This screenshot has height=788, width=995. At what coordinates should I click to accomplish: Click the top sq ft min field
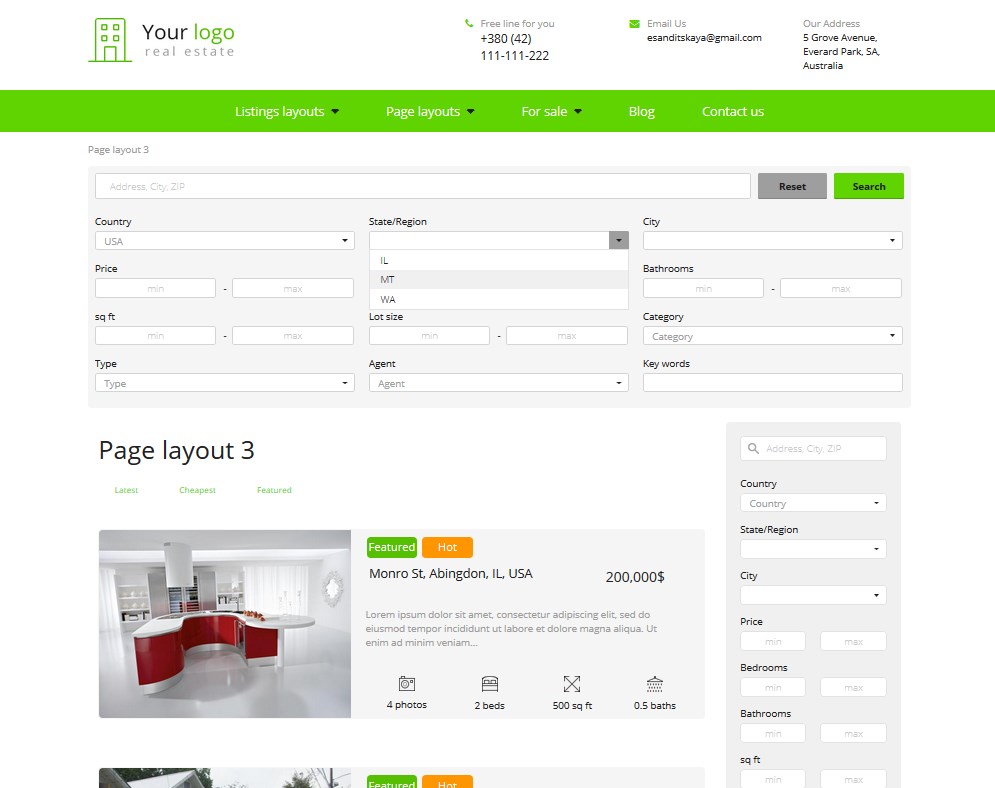155,336
